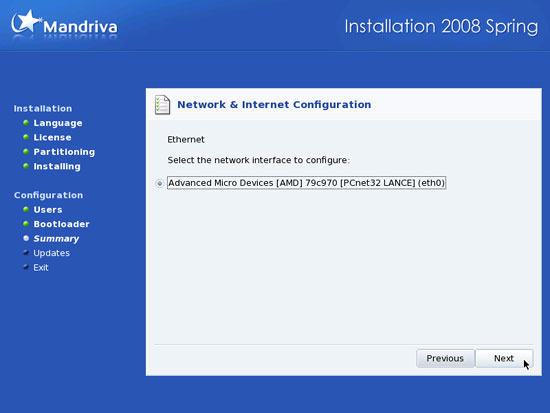This screenshot has width=550, height=413.
Task: Click the green bullet next to Users
Action: coord(26,209)
